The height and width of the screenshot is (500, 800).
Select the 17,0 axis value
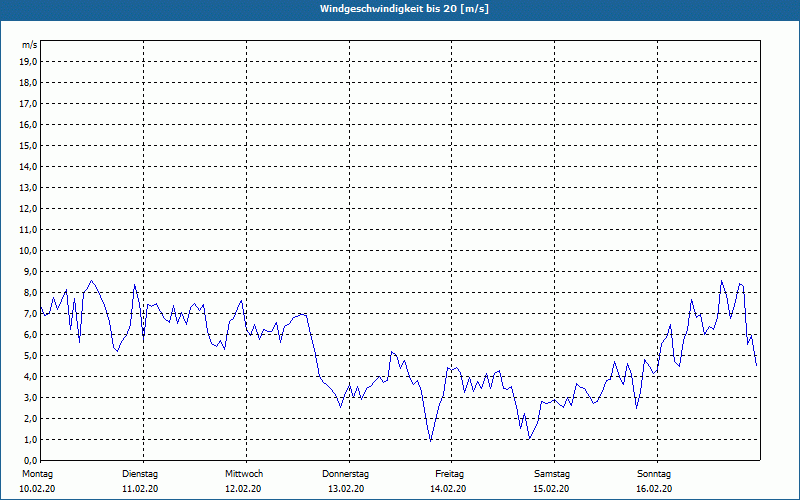coord(28,104)
